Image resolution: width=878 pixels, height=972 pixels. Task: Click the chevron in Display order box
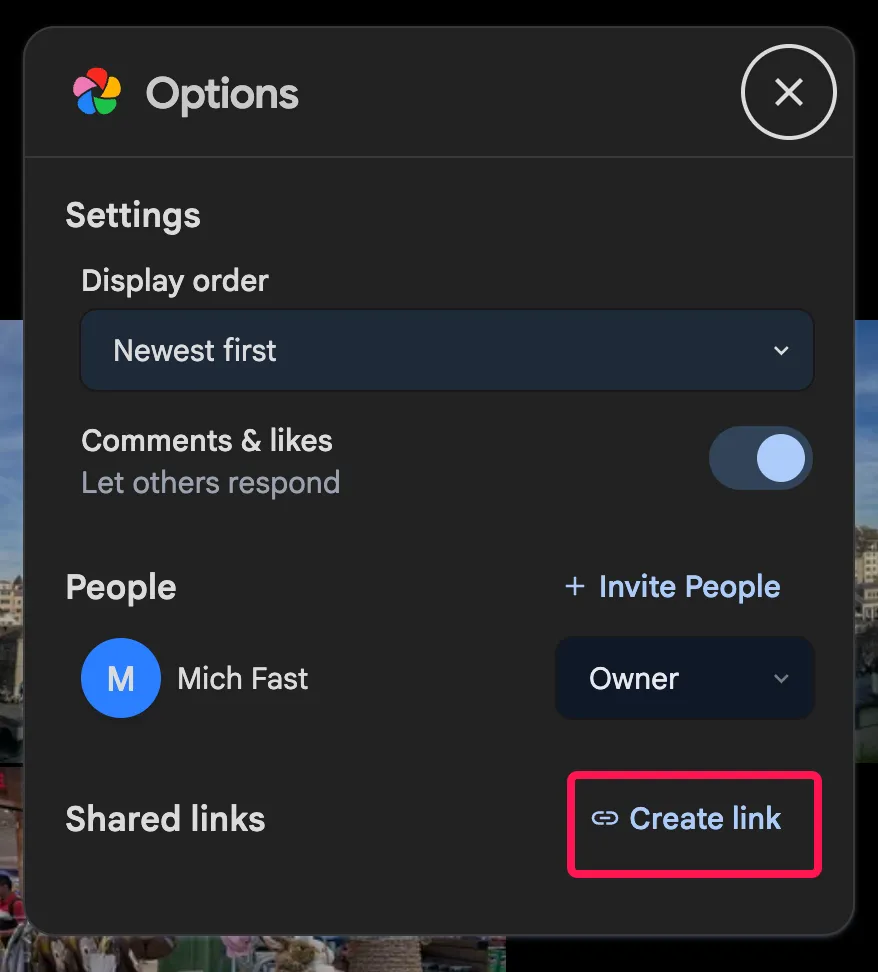point(781,351)
